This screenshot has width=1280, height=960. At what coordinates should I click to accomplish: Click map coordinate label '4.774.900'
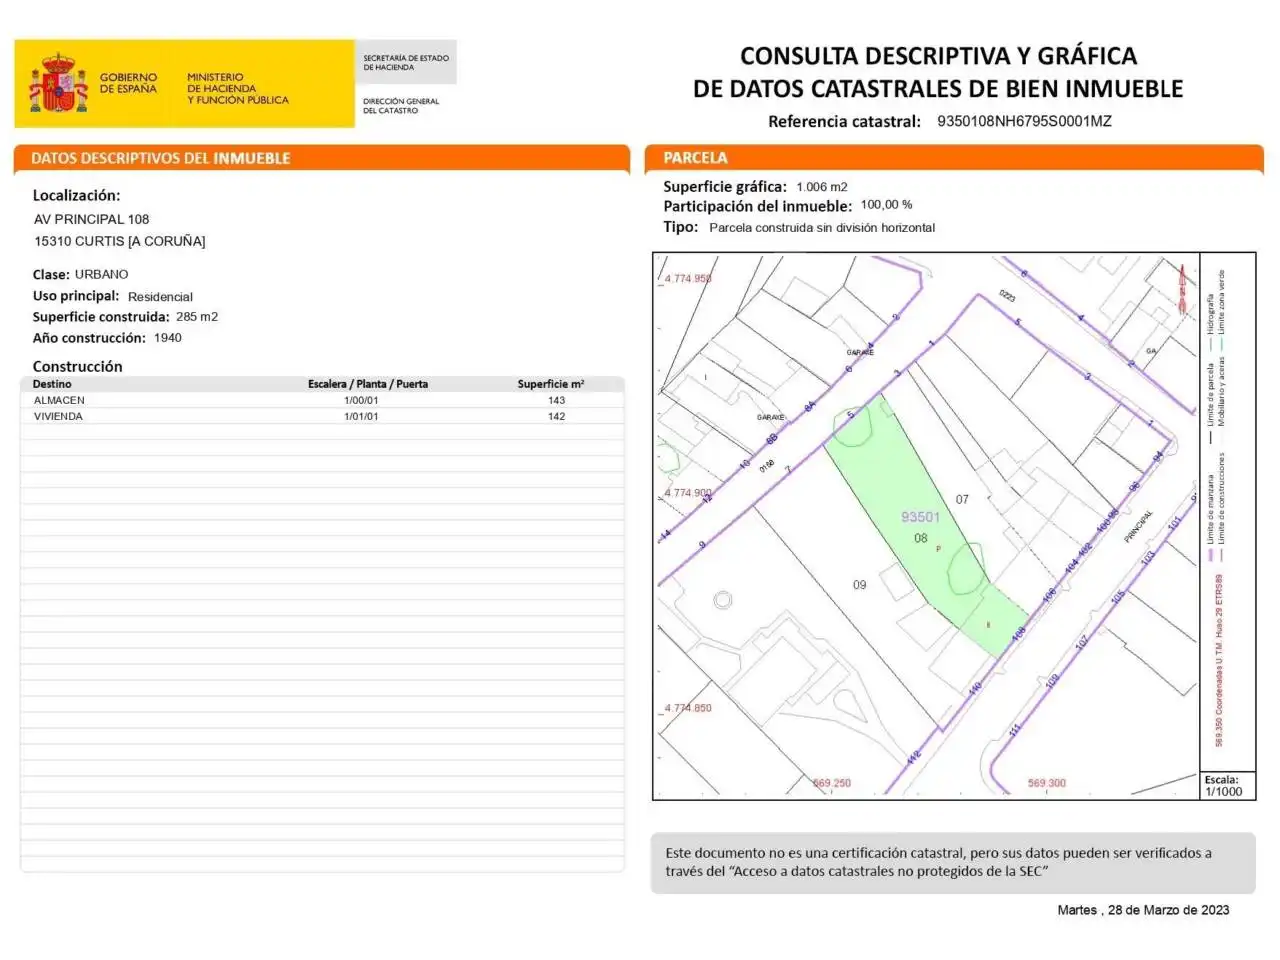[688, 493]
